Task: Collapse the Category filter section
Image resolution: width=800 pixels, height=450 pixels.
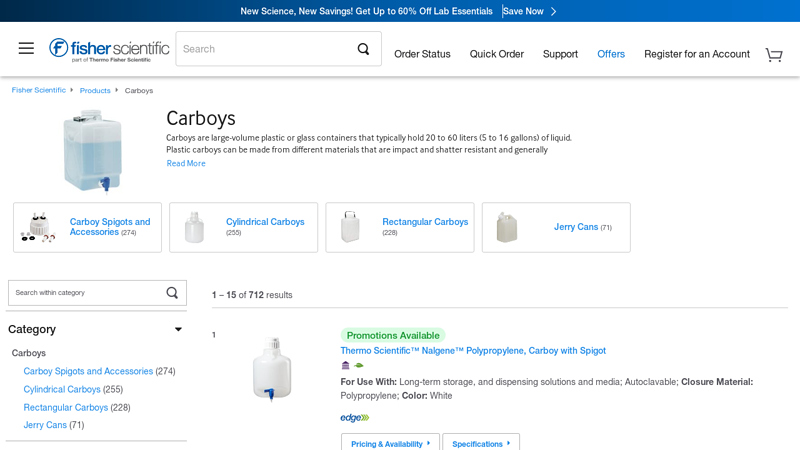Action: point(178,329)
